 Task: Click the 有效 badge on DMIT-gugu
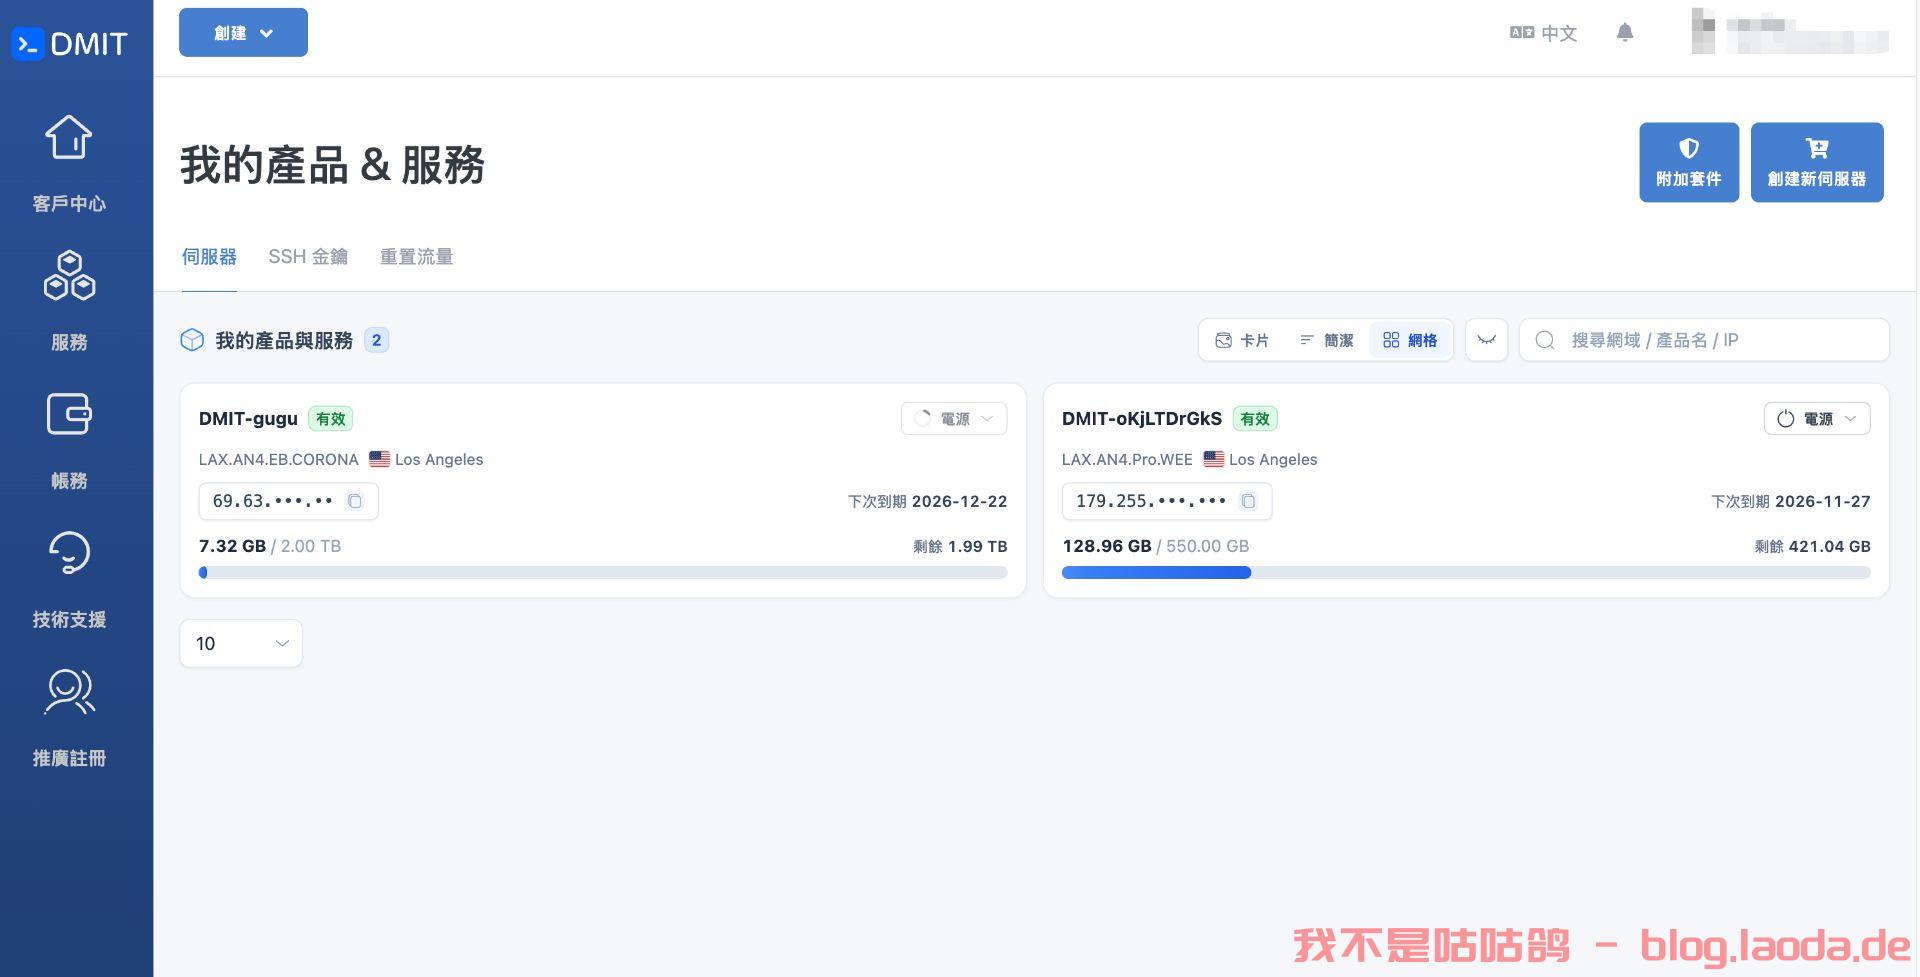pyautogui.click(x=330, y=419)
